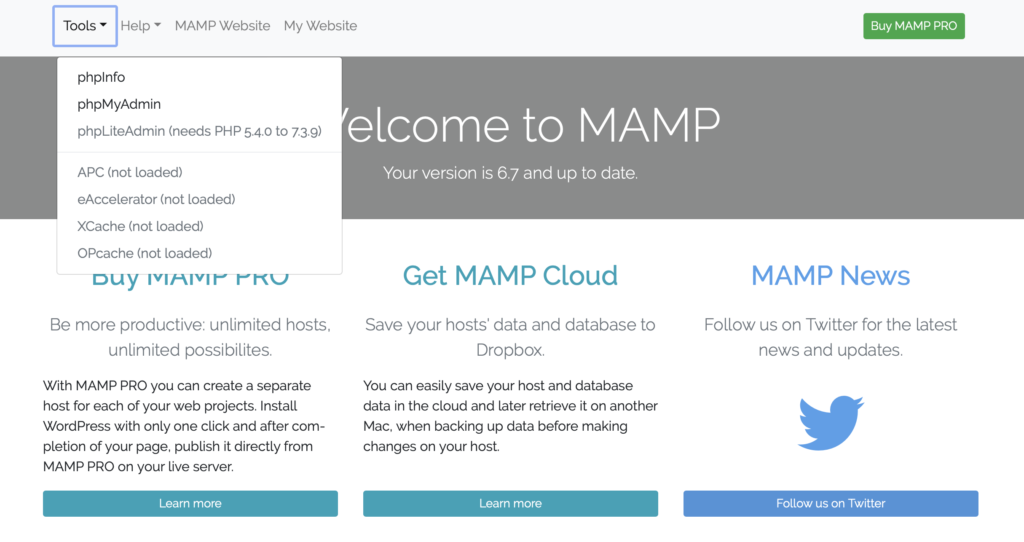Screen dimensions: 1024x542
Task: Select eAccelerator (not loaded) entry
Action: point(156,199)
